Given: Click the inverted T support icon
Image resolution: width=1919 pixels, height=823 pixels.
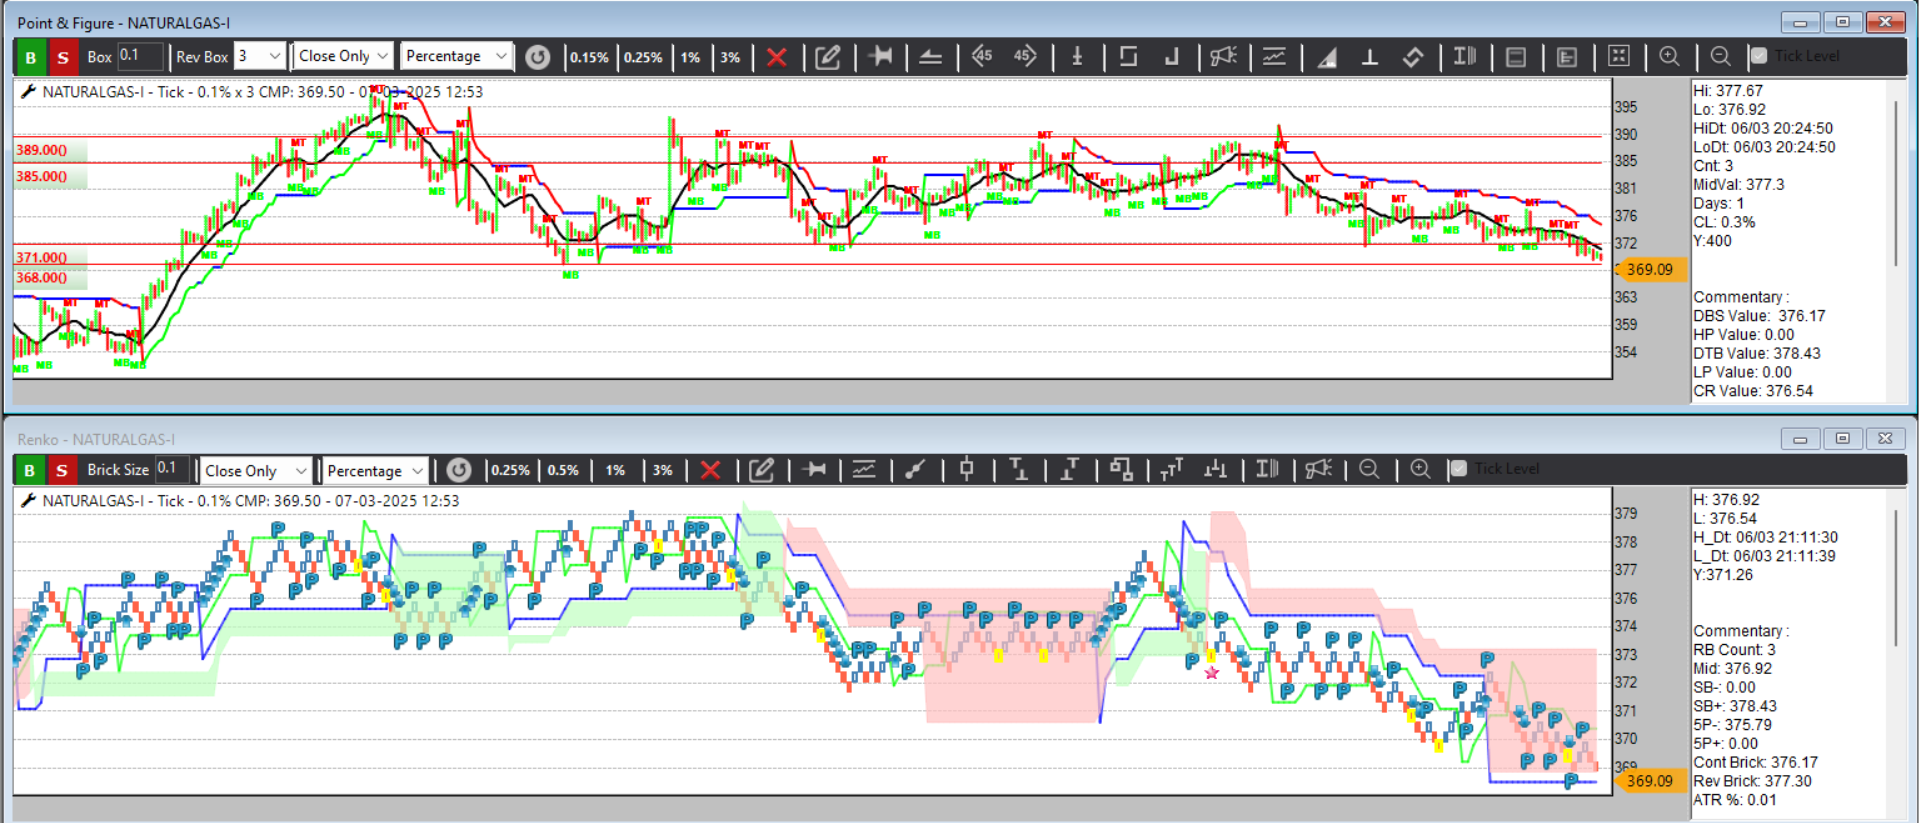Looking at the screenshot, I should click(x=1370, y=57).
